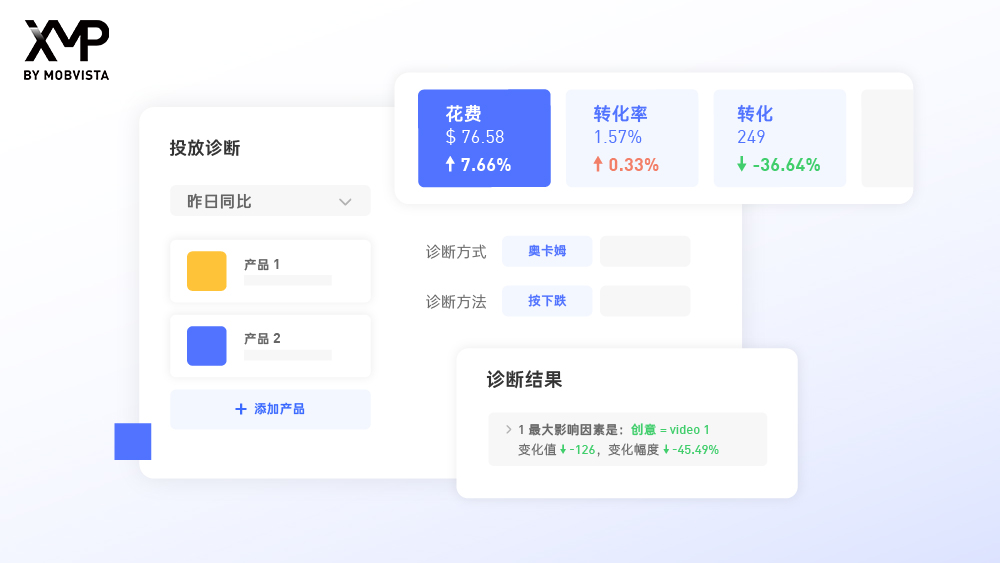Click the 添加产品 button
Image resolution: width=1000 pixels, height=563 pixels.
270,409
